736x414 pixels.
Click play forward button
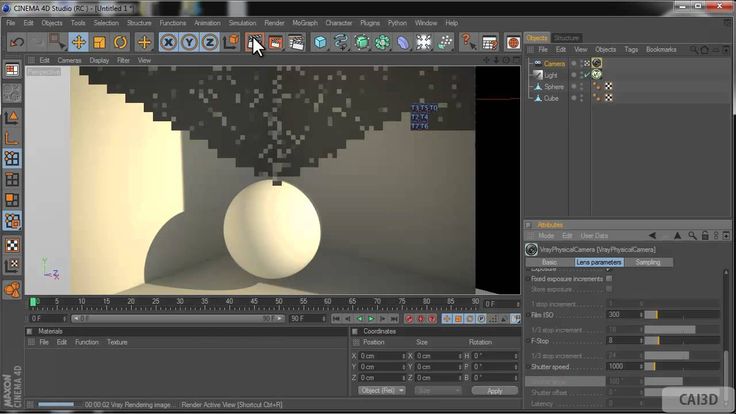point(371,319)
